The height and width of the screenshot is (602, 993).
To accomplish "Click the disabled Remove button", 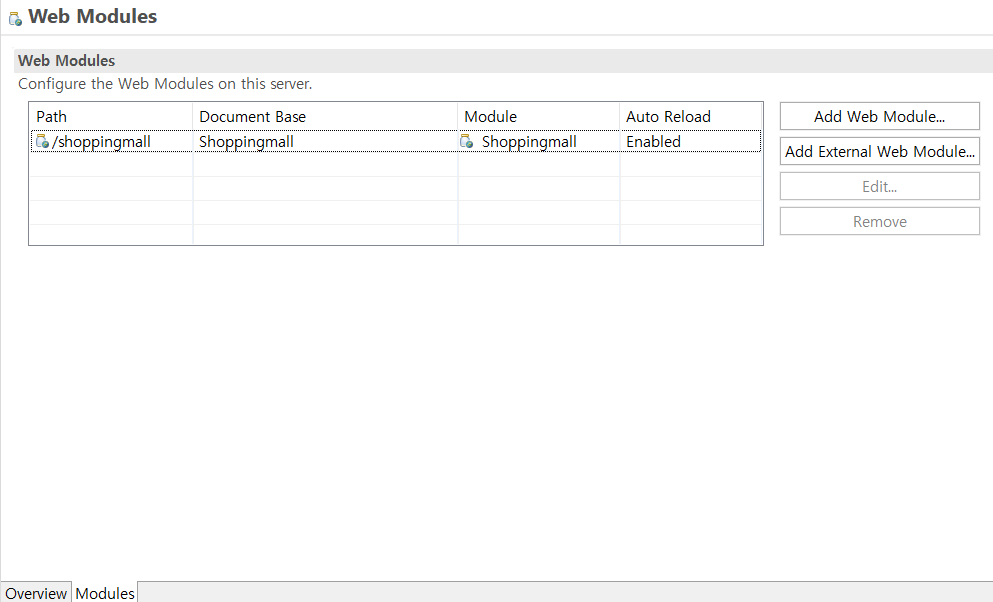I will [x=879, y=222].
